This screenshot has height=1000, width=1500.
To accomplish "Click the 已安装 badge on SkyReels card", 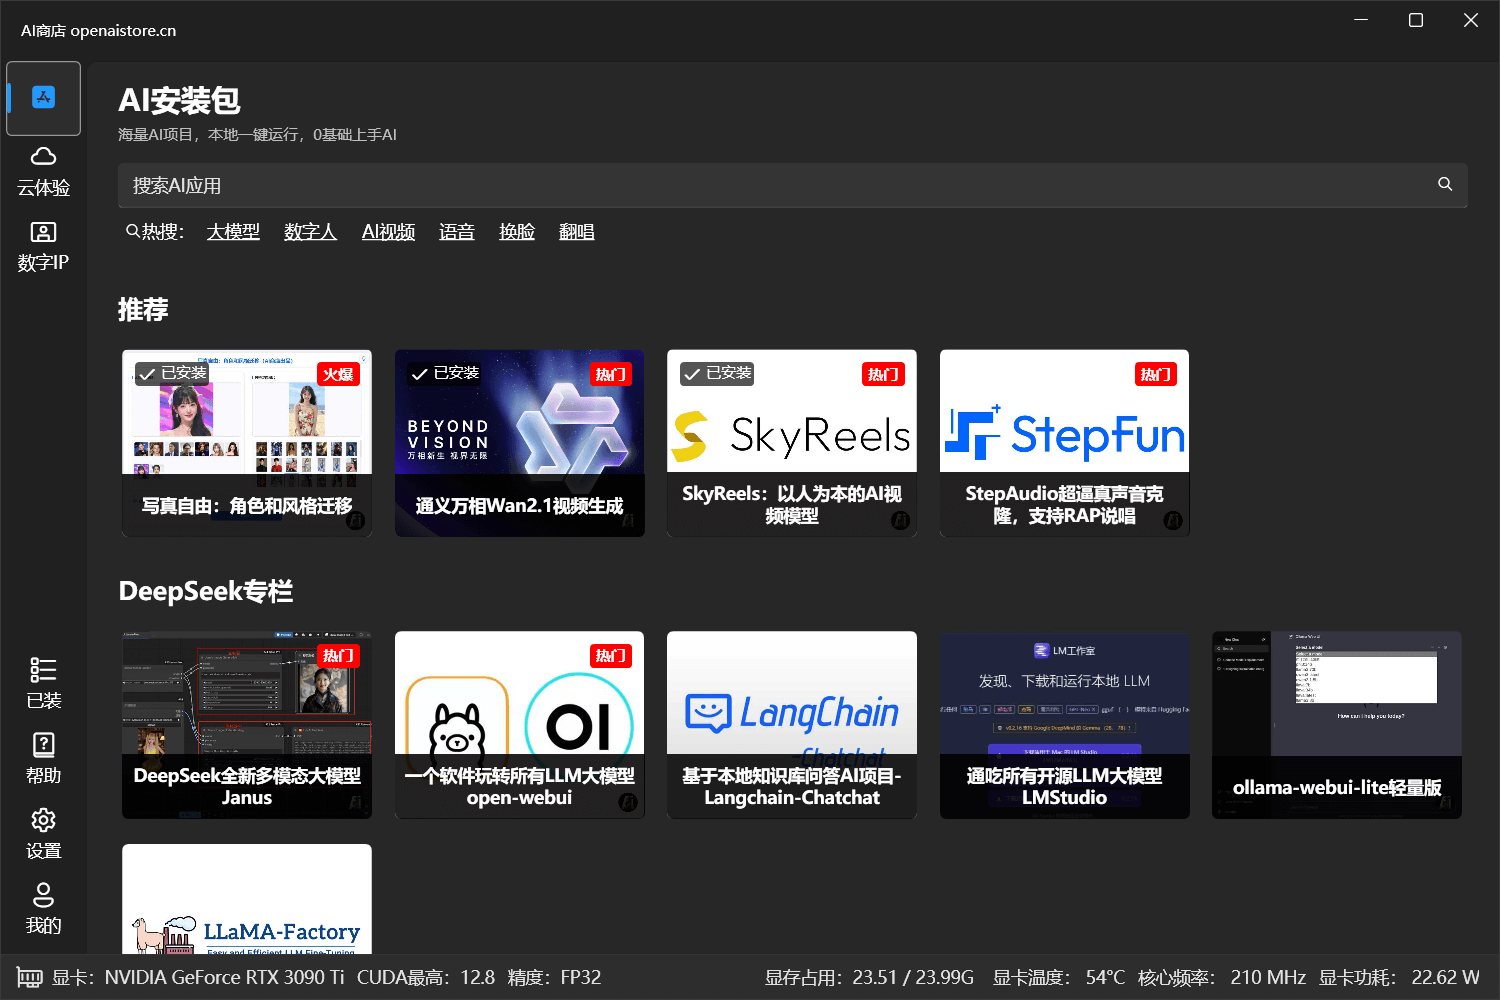I will pyautogui.click(x=717, y=373).
